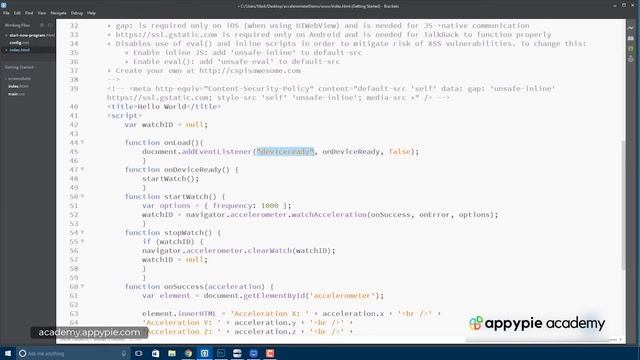Image resolution: width=640 pixels, height=360 pixels.
Task: Click the http://cspisawesome.com link in line 37
Action: 250,71
